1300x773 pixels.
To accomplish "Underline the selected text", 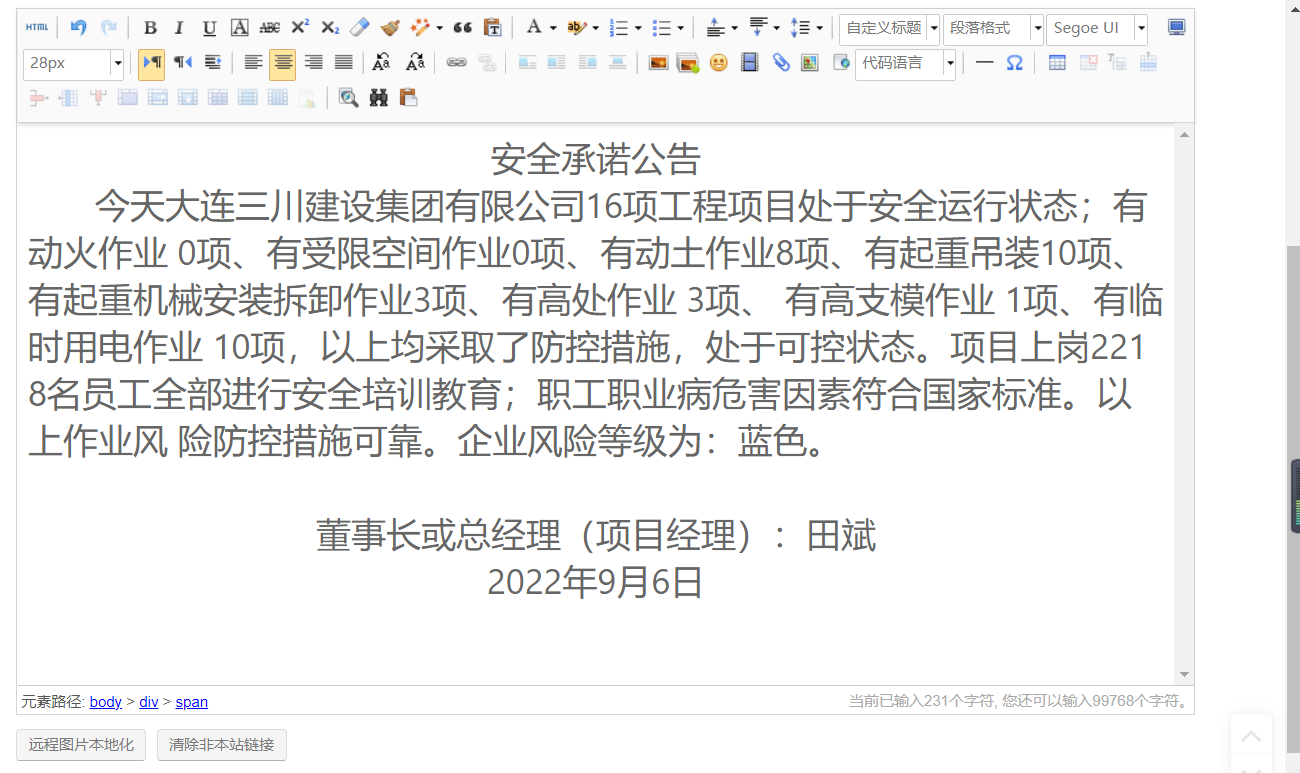I will [x=209, y=28].
